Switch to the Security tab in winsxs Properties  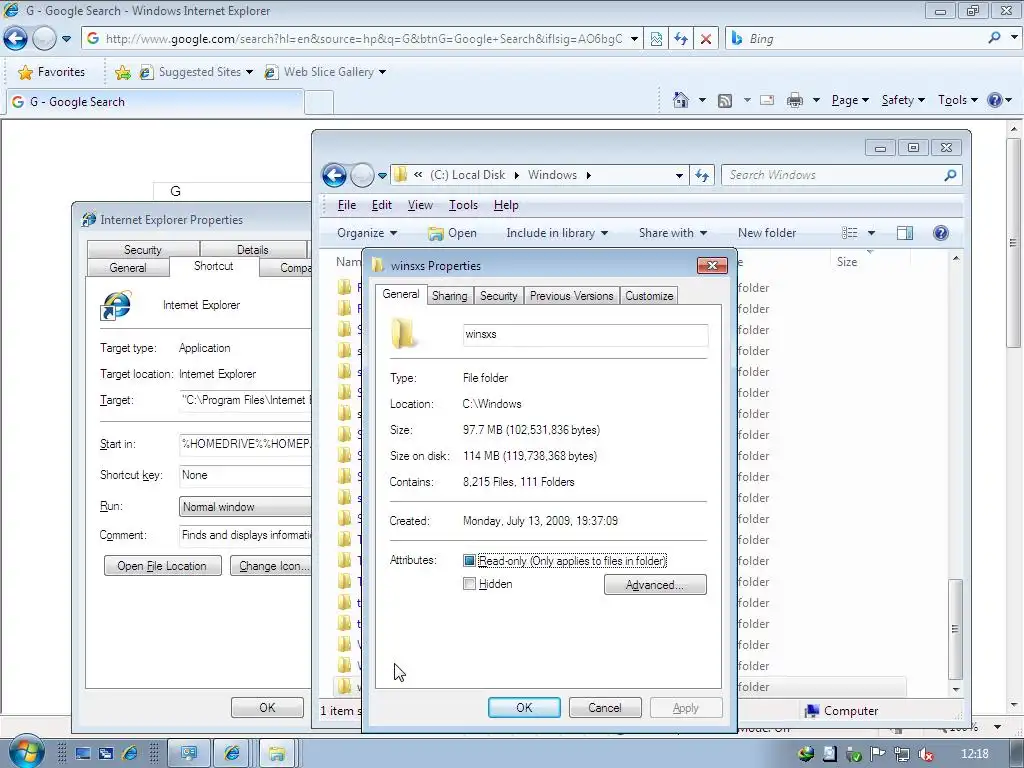498,296
